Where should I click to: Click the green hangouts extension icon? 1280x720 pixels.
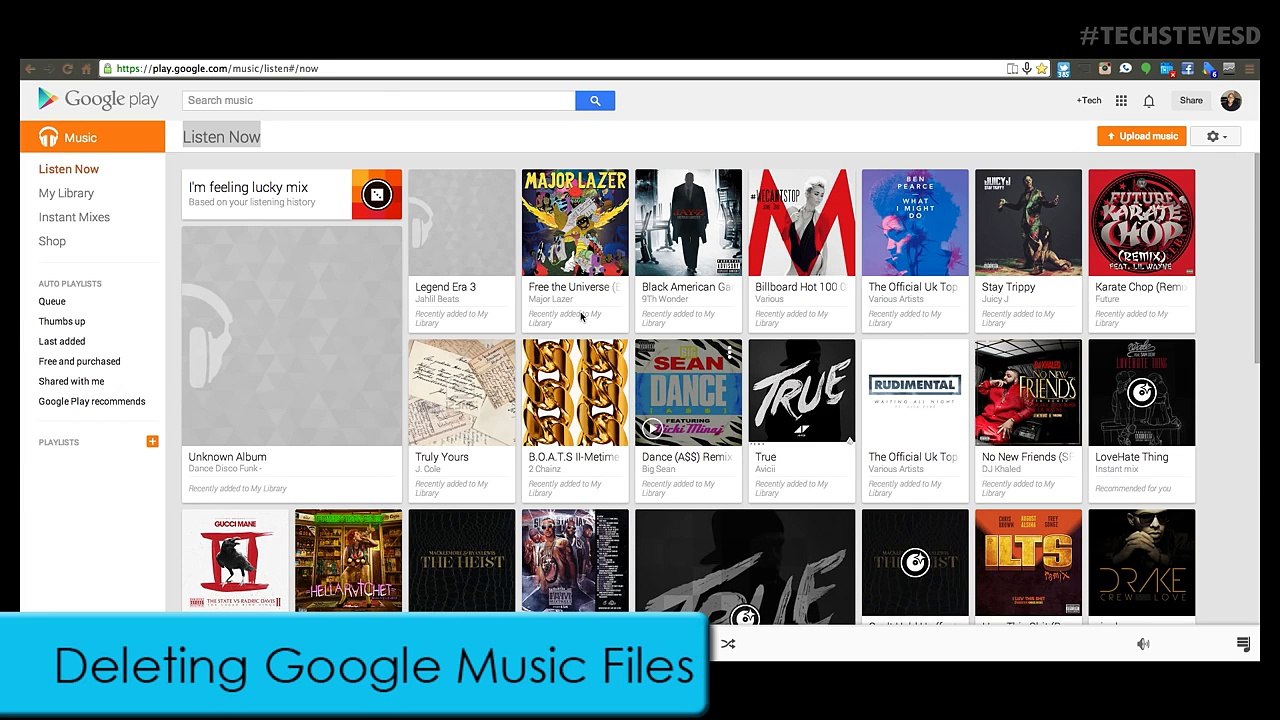(1146, 69)
